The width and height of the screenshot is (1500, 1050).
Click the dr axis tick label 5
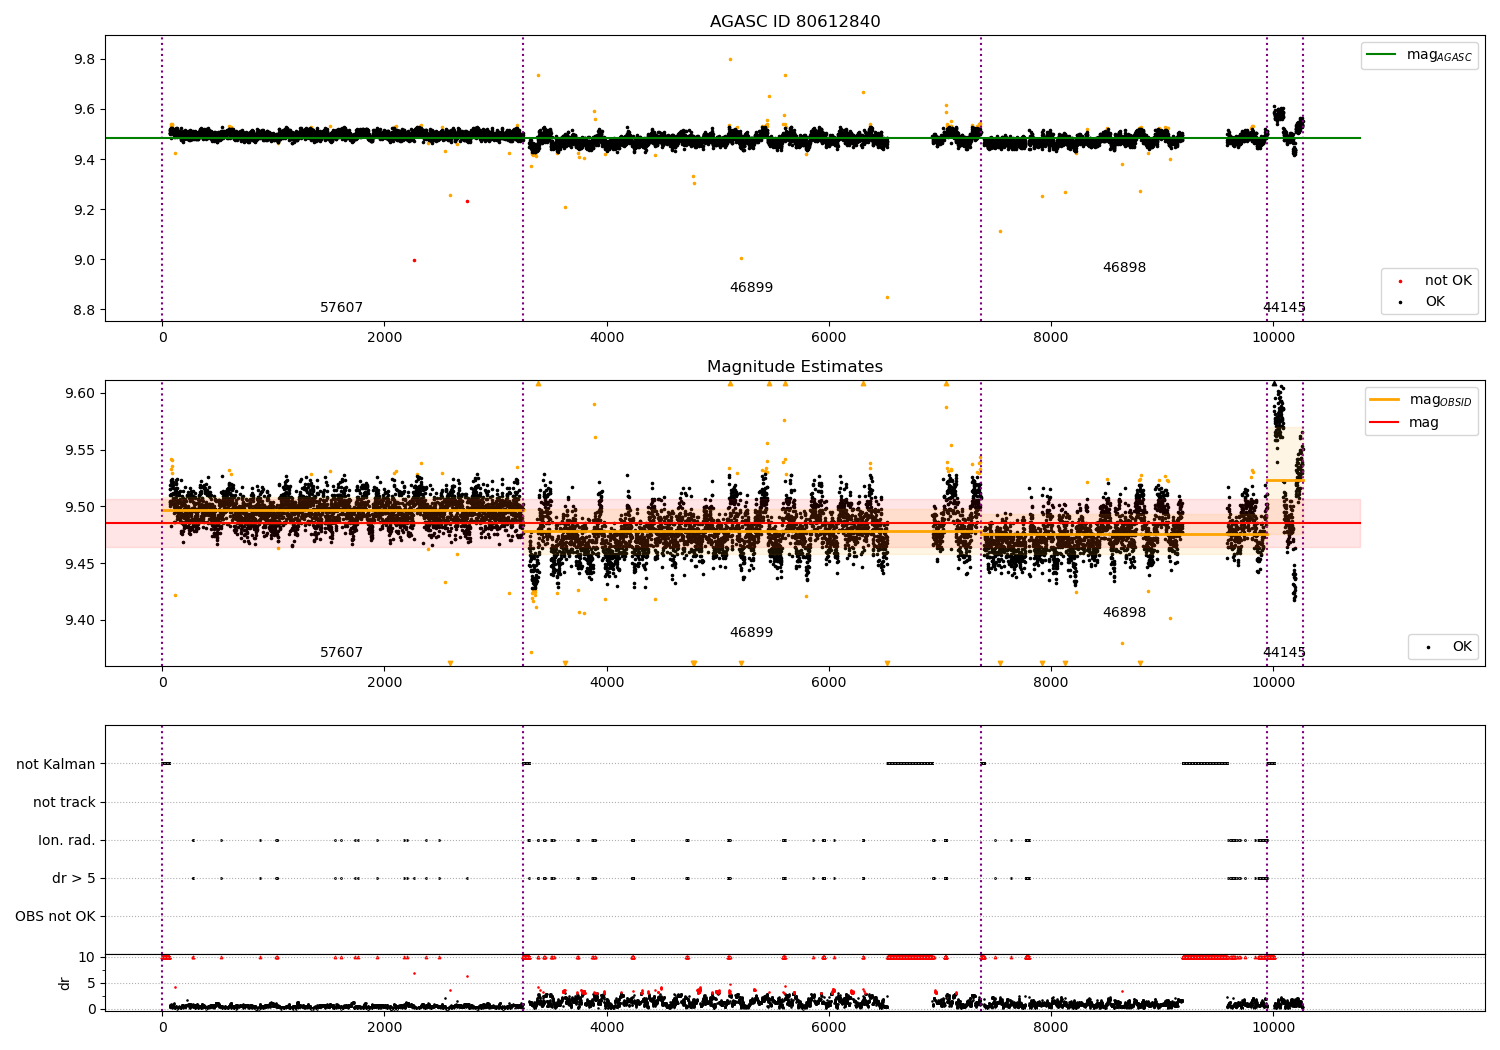point(92,983)
